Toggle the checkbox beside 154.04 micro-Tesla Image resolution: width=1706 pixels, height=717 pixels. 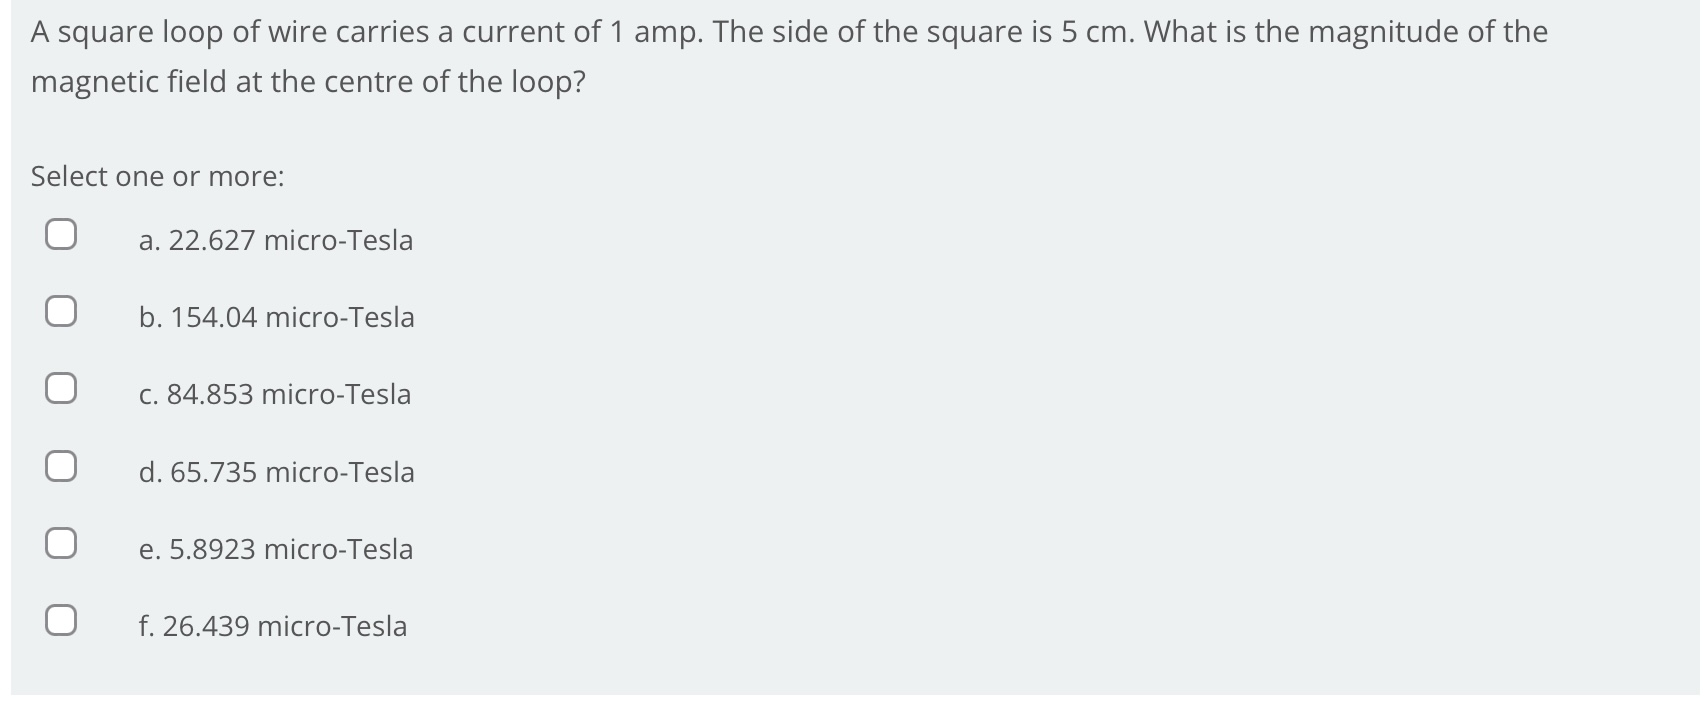click(61, 310)
